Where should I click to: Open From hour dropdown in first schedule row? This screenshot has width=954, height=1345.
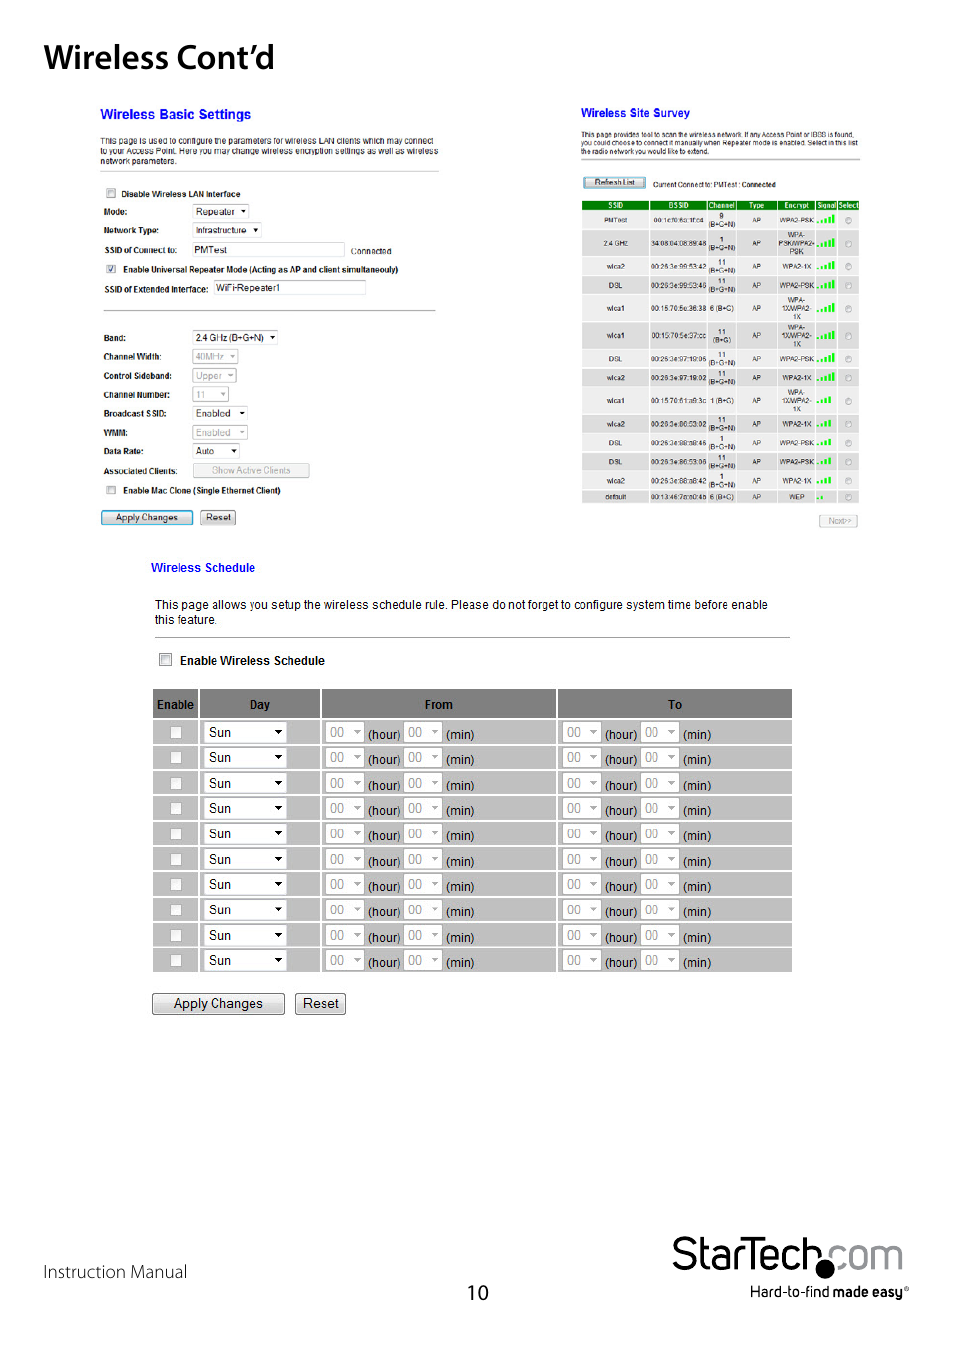pyautogui.click(x=345, y=733)
